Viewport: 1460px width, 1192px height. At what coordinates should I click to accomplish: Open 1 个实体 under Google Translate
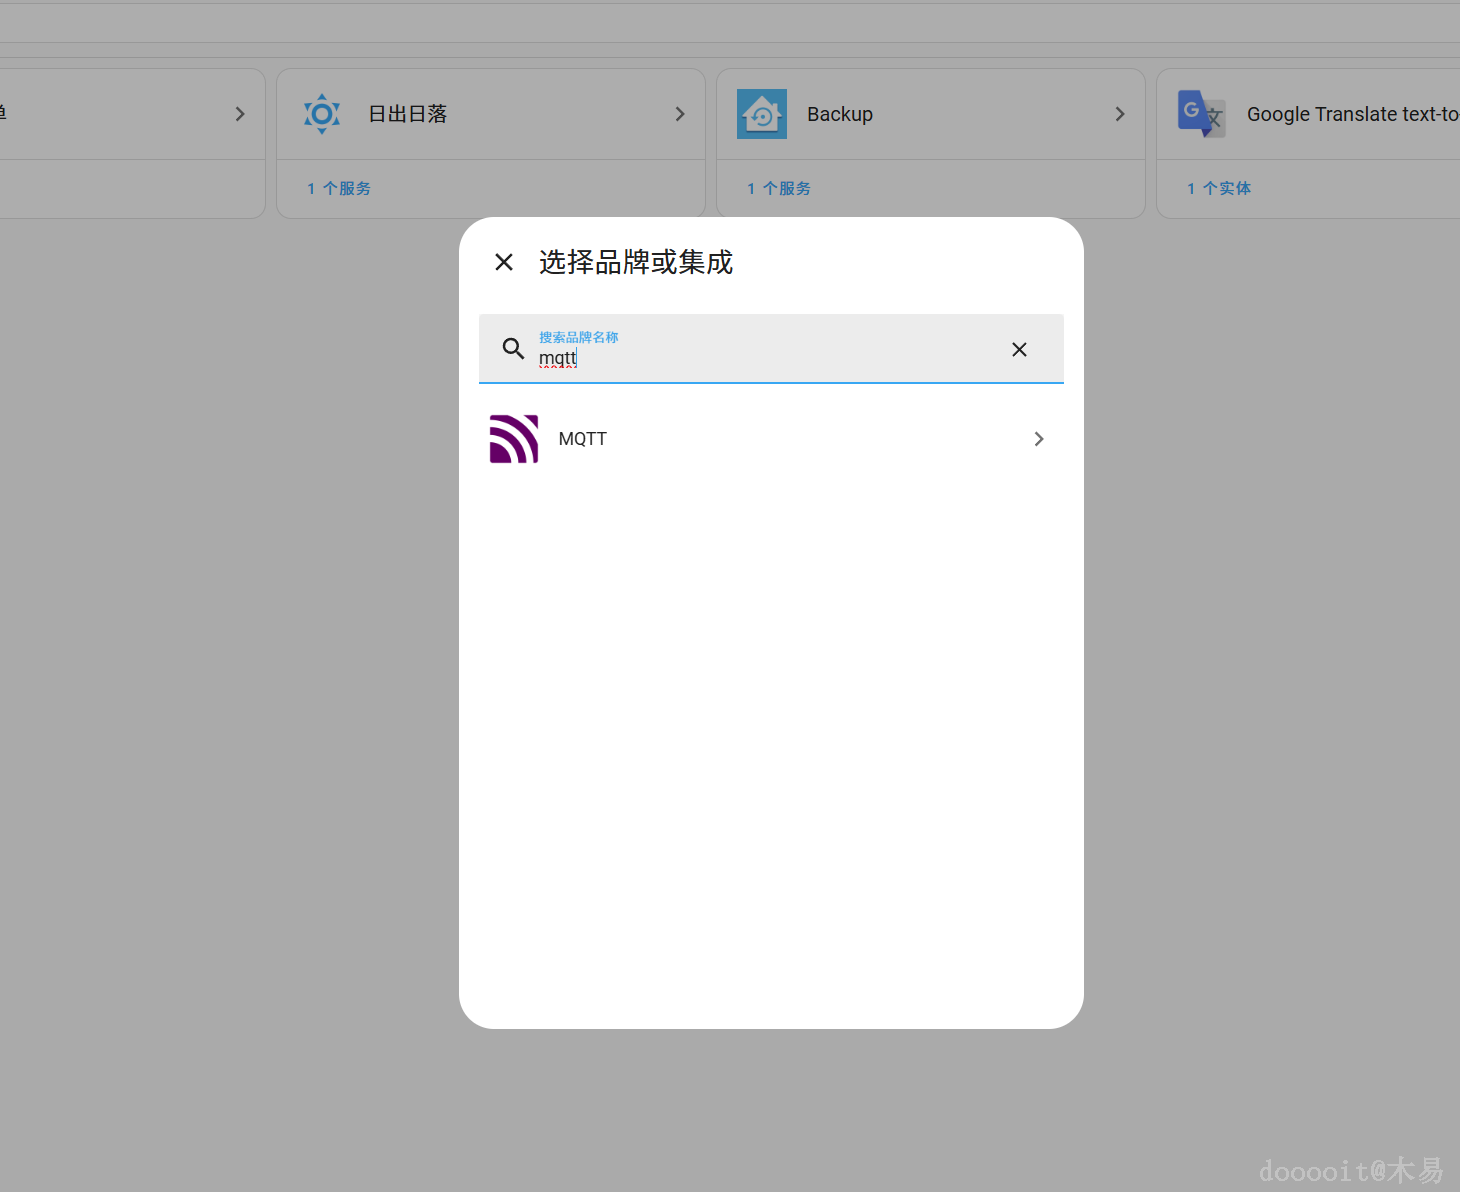click(x=1219, y=188)
